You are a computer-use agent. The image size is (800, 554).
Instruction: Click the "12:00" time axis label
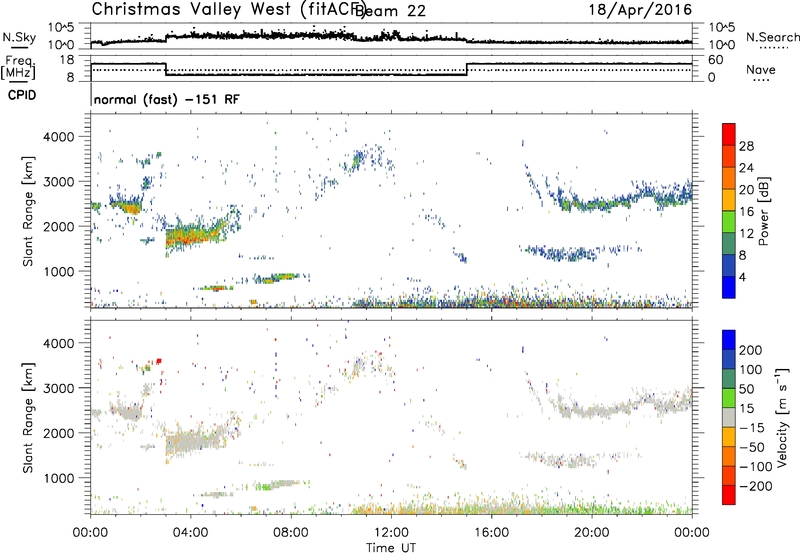(x=391, y=533)
